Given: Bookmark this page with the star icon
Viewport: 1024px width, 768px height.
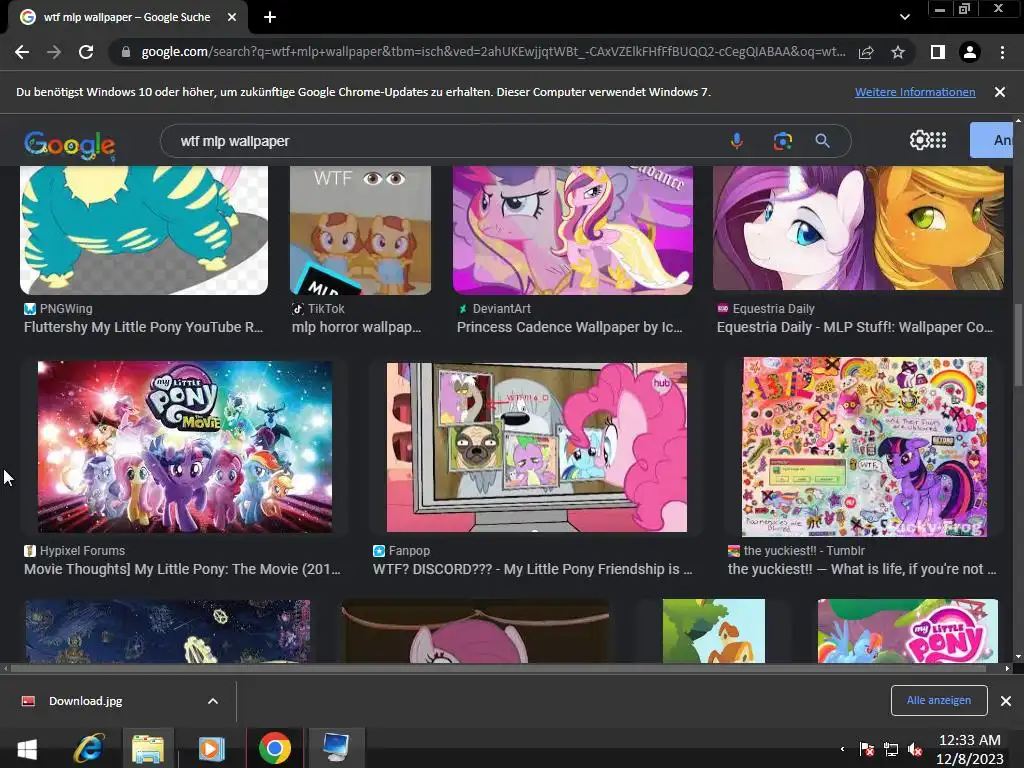Looking at the screenshot, I should (x=898, y=52).
